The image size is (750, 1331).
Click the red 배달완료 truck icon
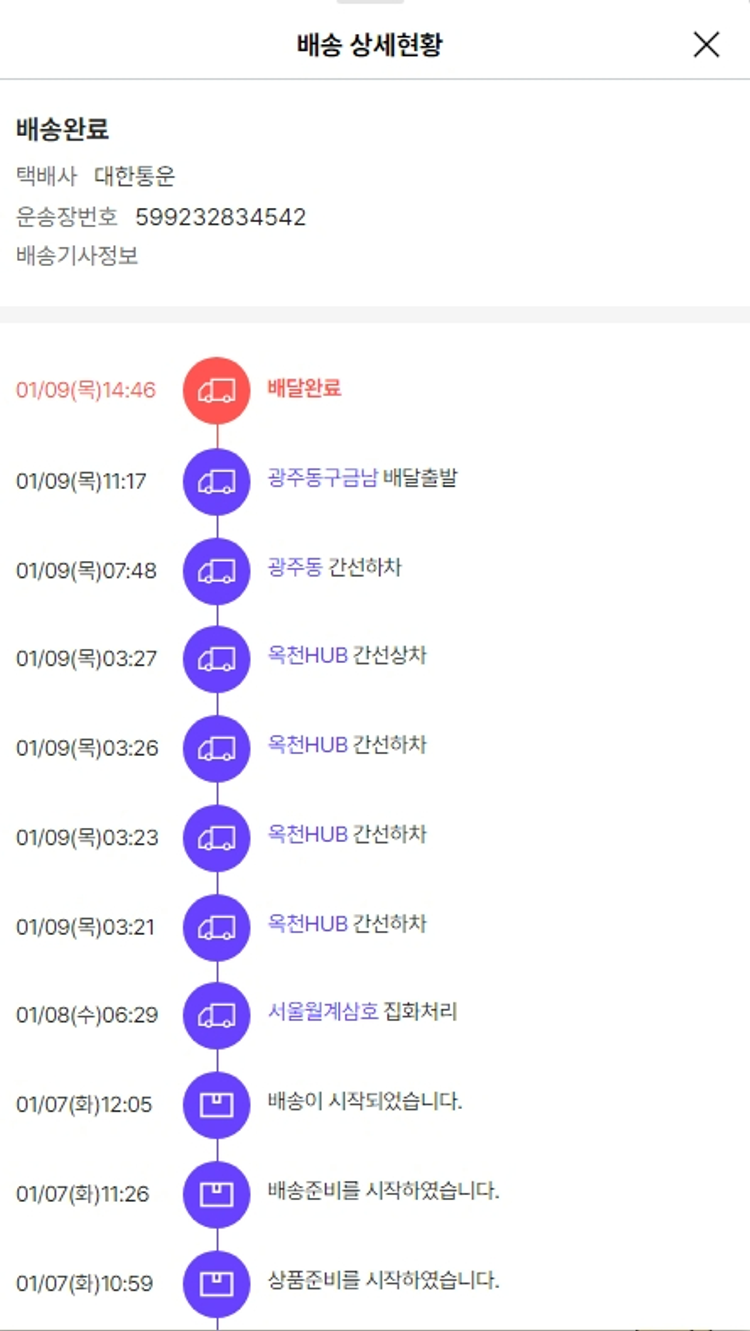216,391
